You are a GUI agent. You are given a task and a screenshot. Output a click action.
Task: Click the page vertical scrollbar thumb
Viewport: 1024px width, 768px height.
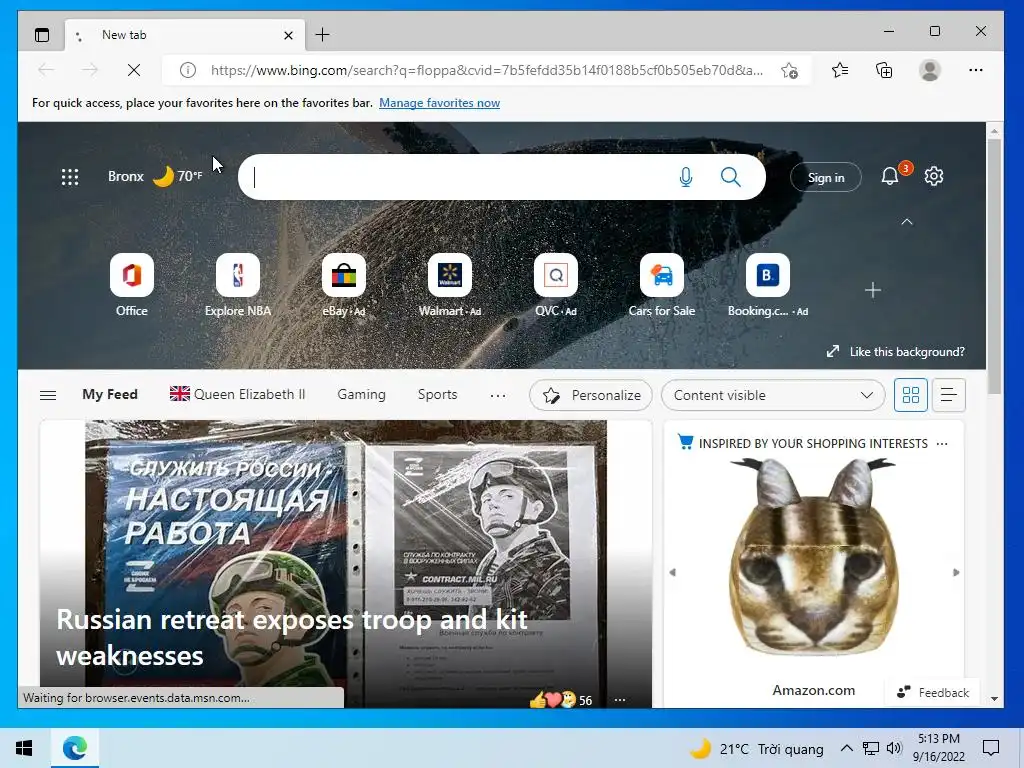pos(994,266)
